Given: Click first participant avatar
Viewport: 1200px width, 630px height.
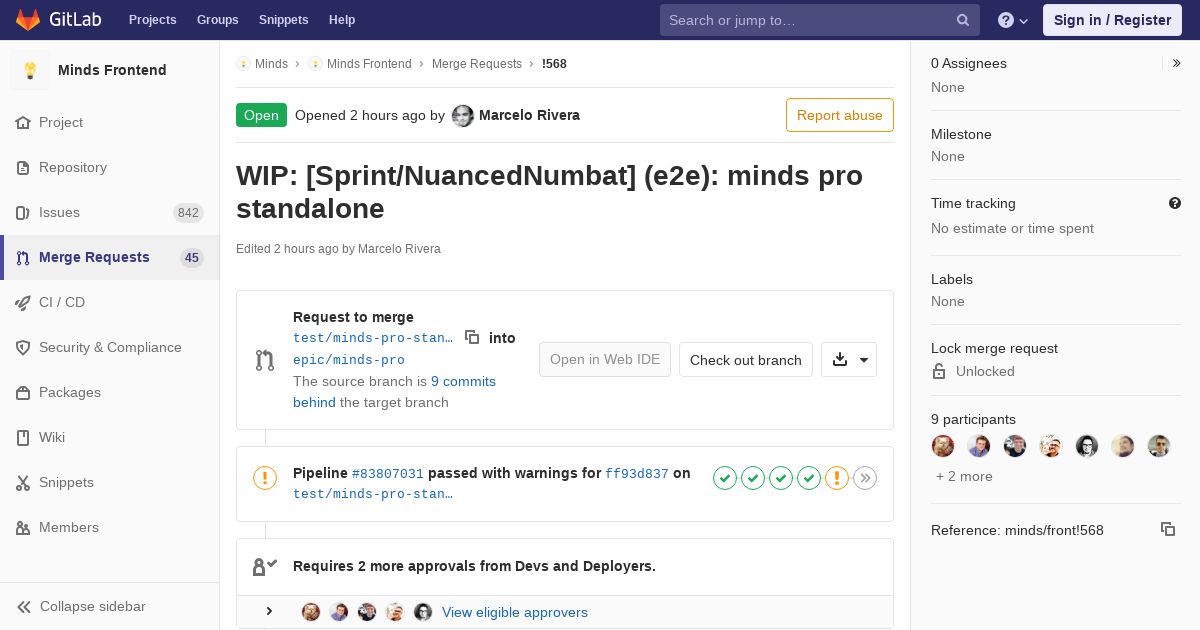Looking at the screenshot, I should (x=943, y=446).
